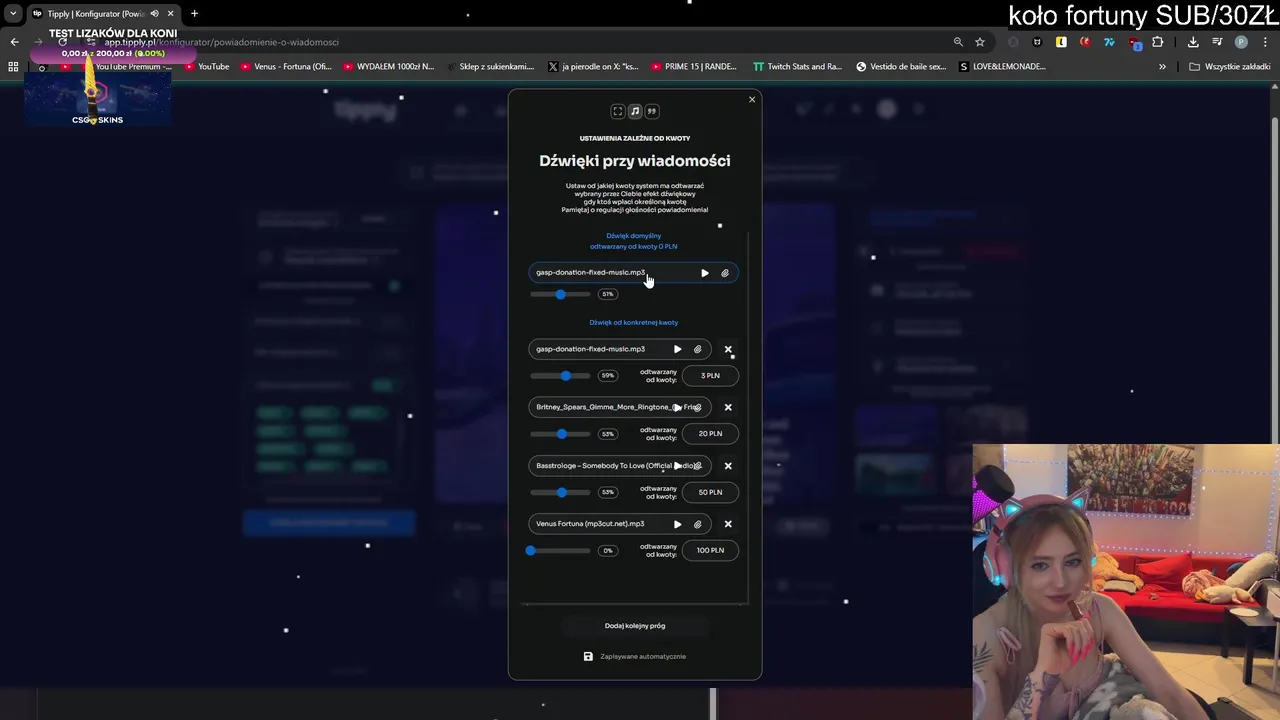Click the save icon near Zapisywane automatycznie

pyautogui.click(x=588, y=657)
